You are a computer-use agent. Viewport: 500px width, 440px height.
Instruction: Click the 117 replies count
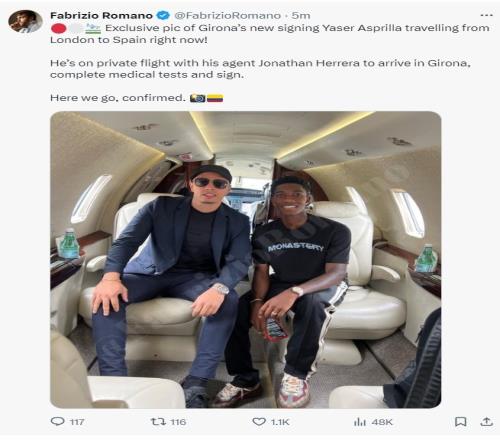(x=77, y=422)
